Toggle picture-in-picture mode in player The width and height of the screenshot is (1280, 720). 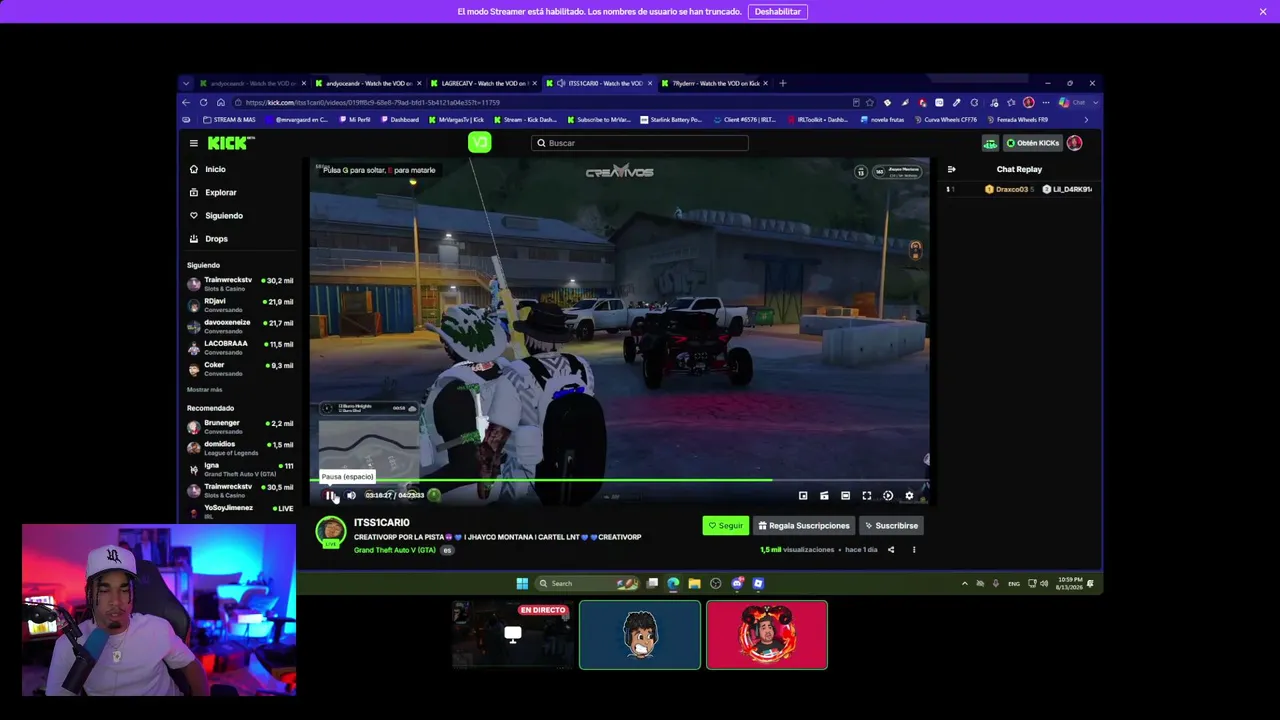pyautogui.click(x=803, y=495)
